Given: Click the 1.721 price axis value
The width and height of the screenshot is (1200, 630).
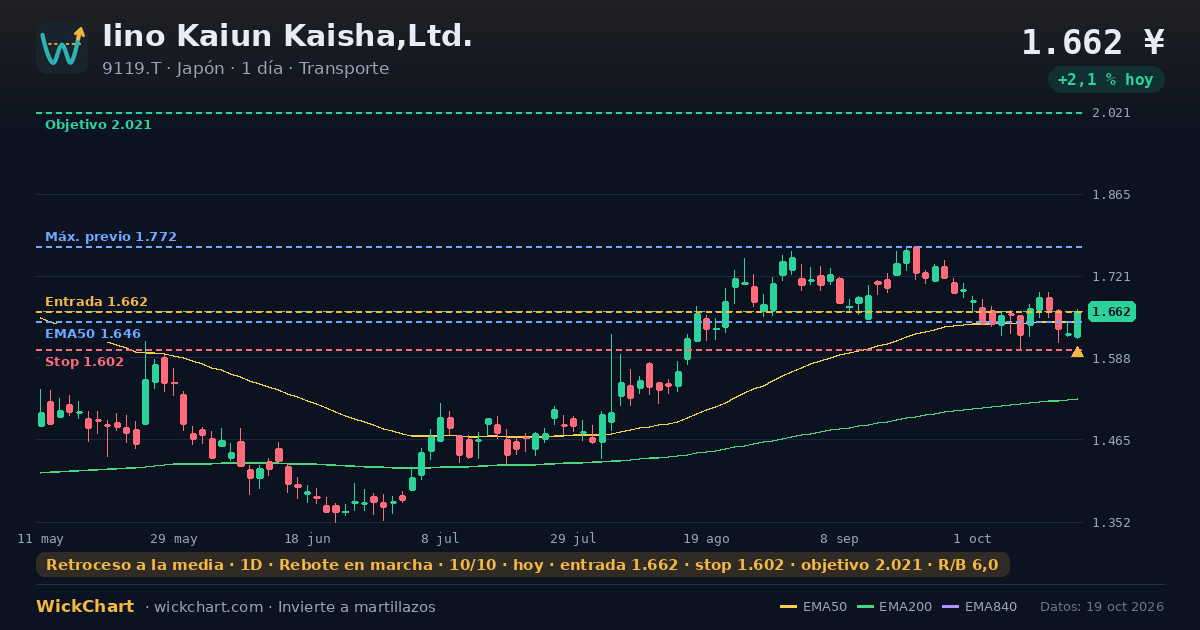Looking at the screenshot, I should [x=1111, y=277].
